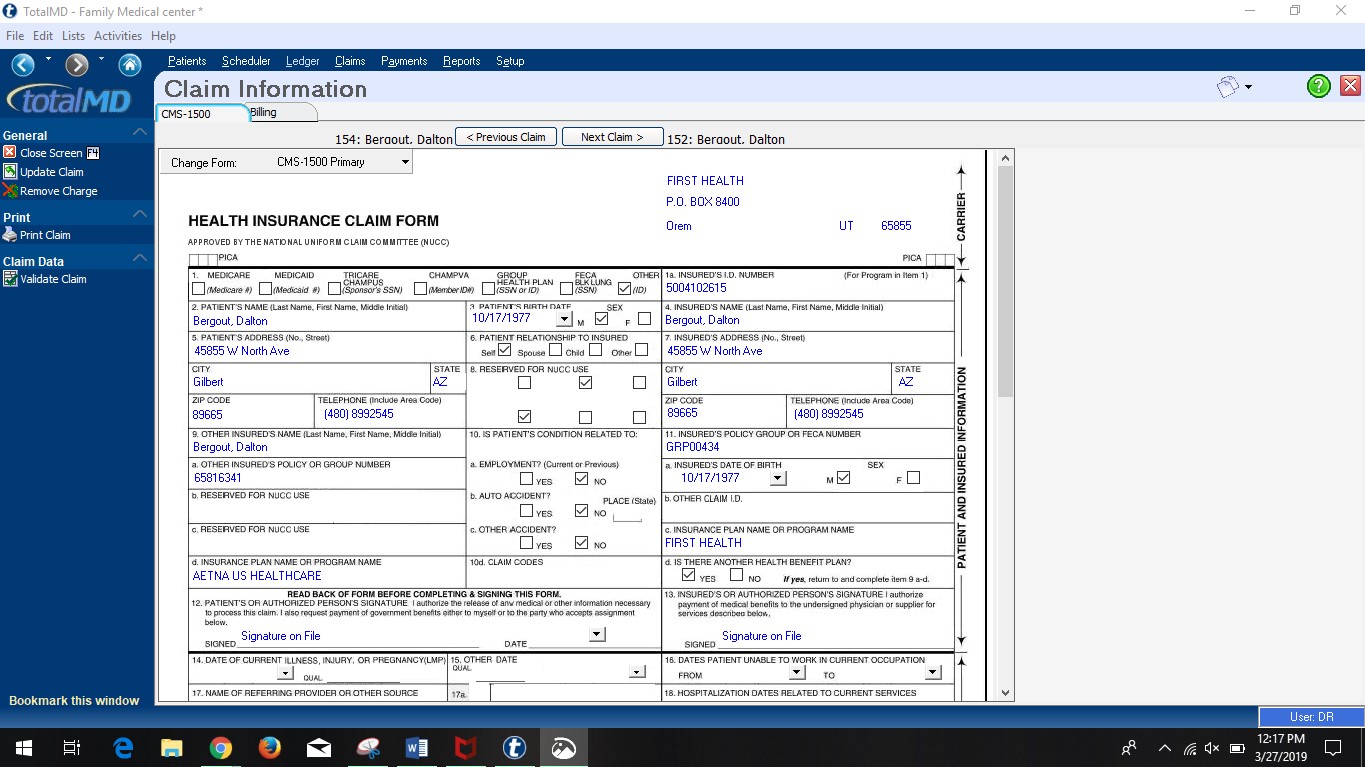Click the volume muted tray icon
Viewport: 1365px width, 767px height.
(x=1212, y=747)
